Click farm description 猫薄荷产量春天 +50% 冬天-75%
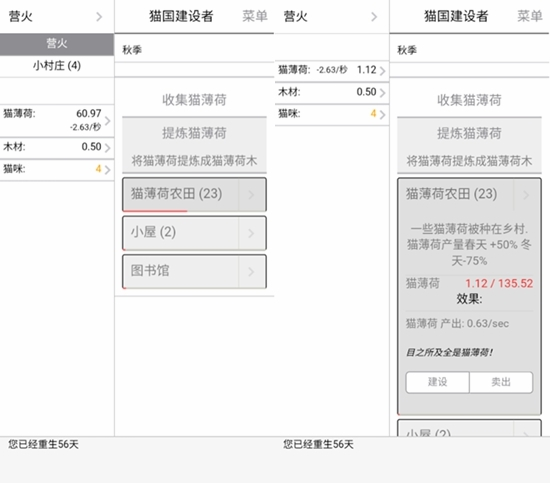 click(469, 252)
